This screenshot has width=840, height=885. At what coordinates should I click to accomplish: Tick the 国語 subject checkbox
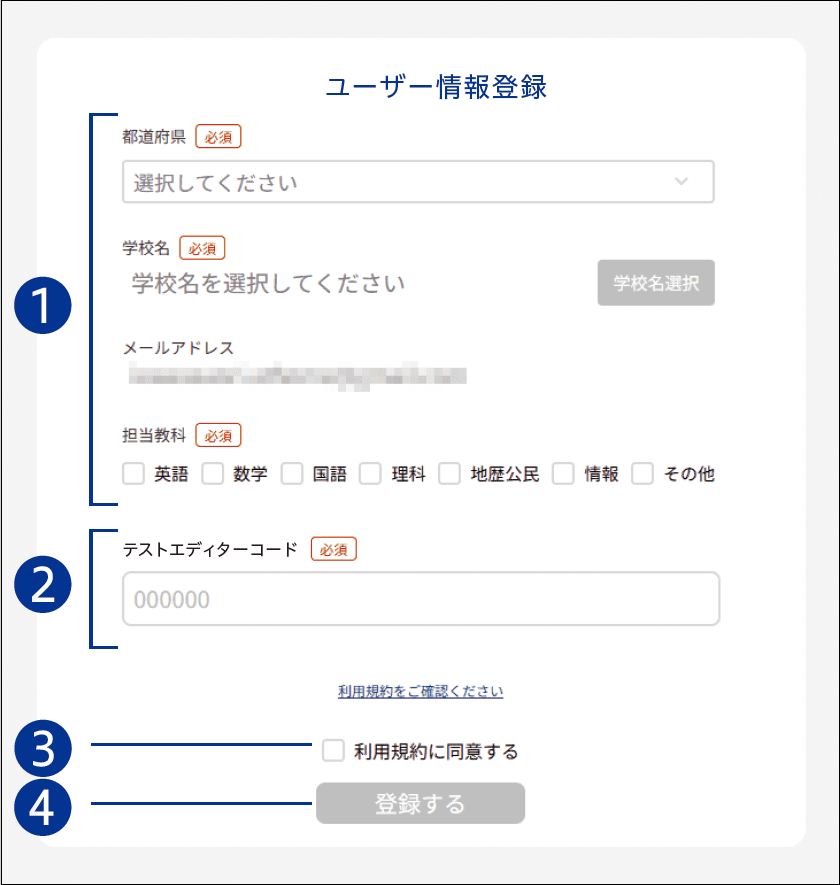[292, 474]
